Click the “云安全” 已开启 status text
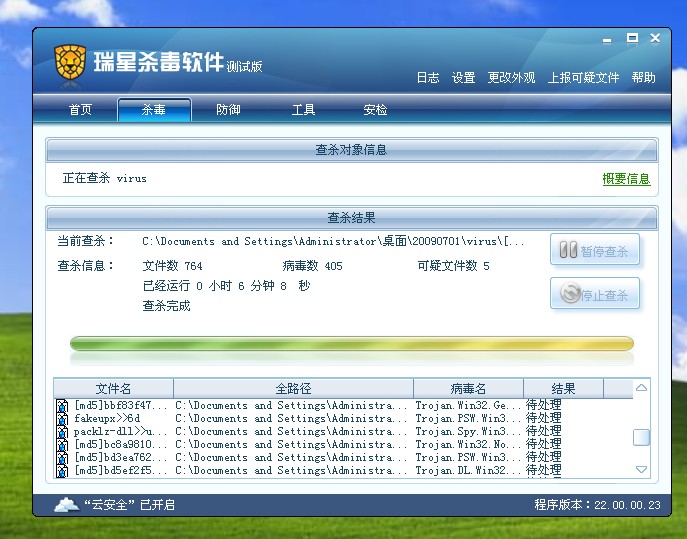Image resolution: width=687 pixels, height=539 pixels. [x=129, y=505]
